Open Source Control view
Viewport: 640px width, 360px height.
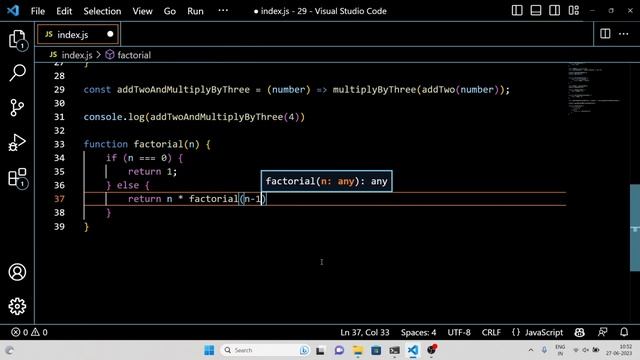coord(17,107)
